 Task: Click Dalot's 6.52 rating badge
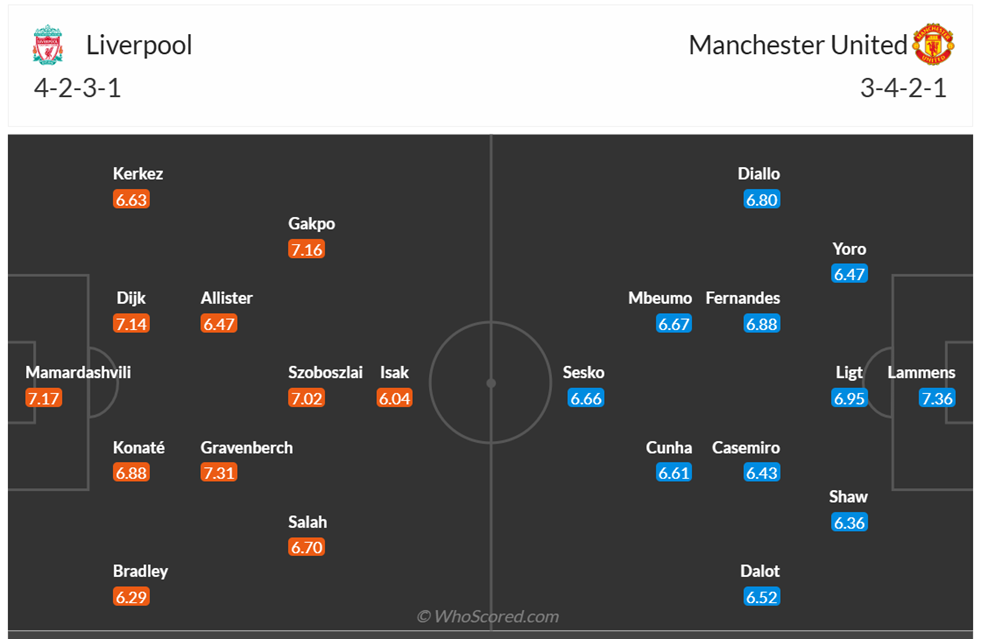click(x=761, y=597)
